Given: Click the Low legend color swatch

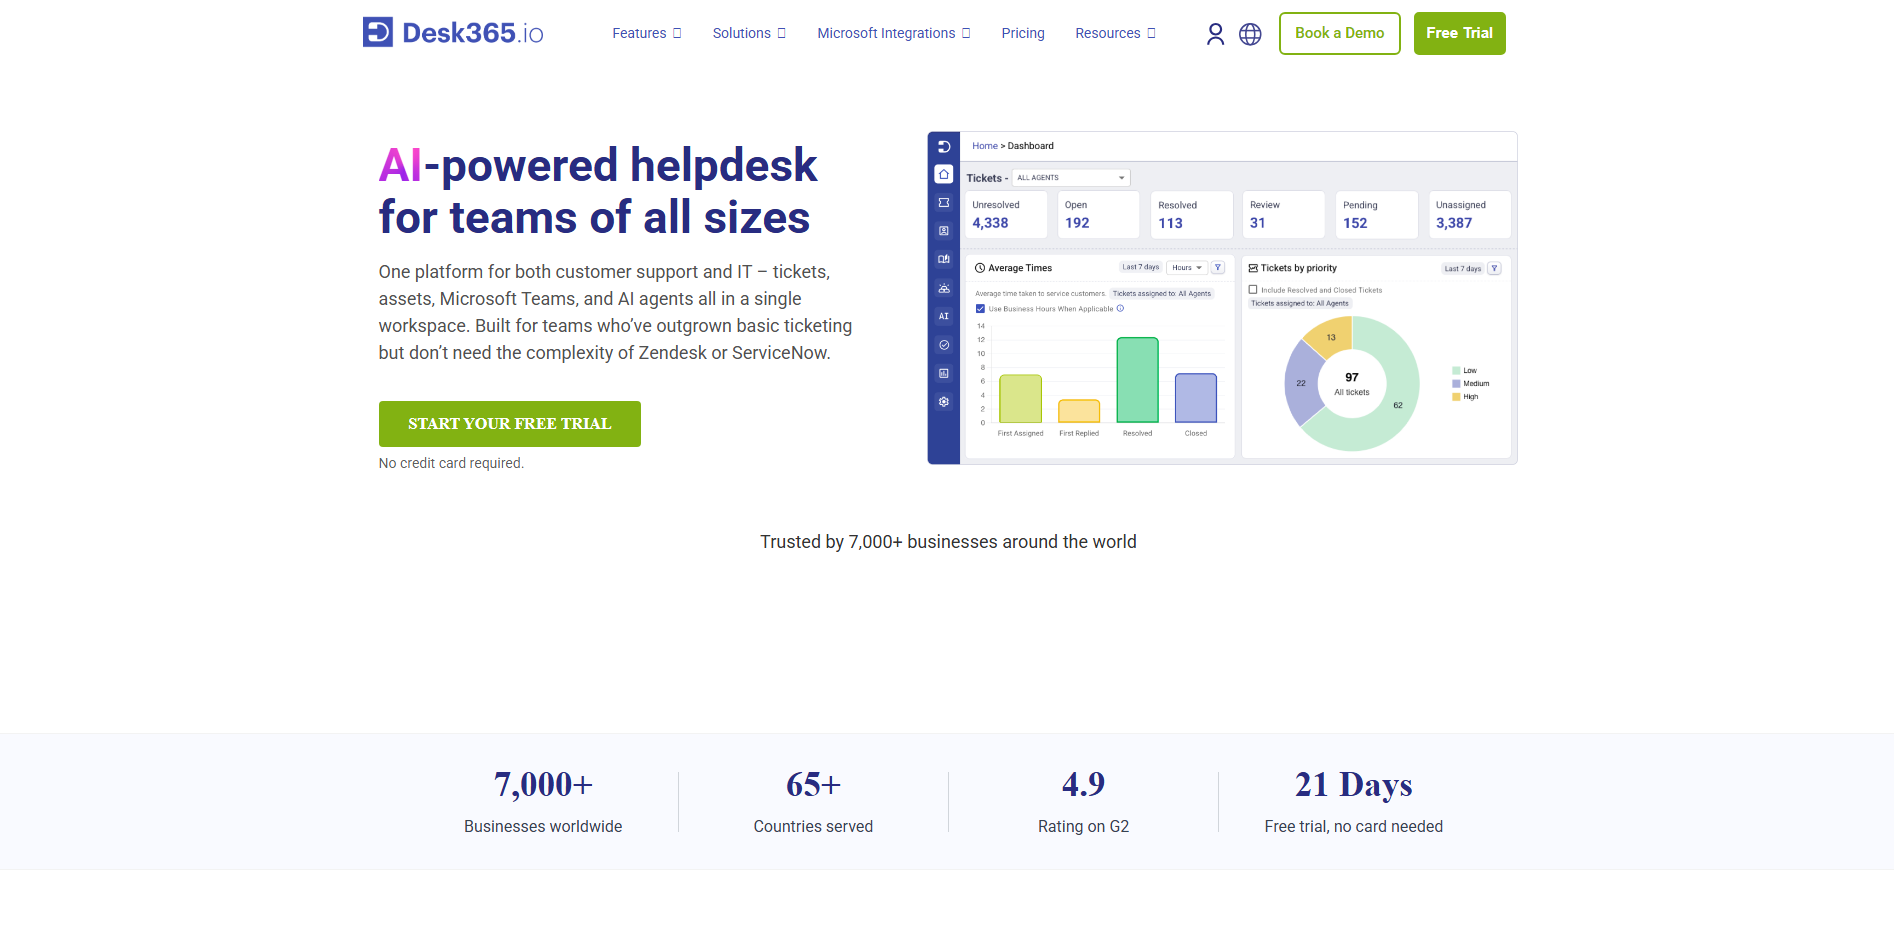Looking at the screenshot, I should [1456, 371].
